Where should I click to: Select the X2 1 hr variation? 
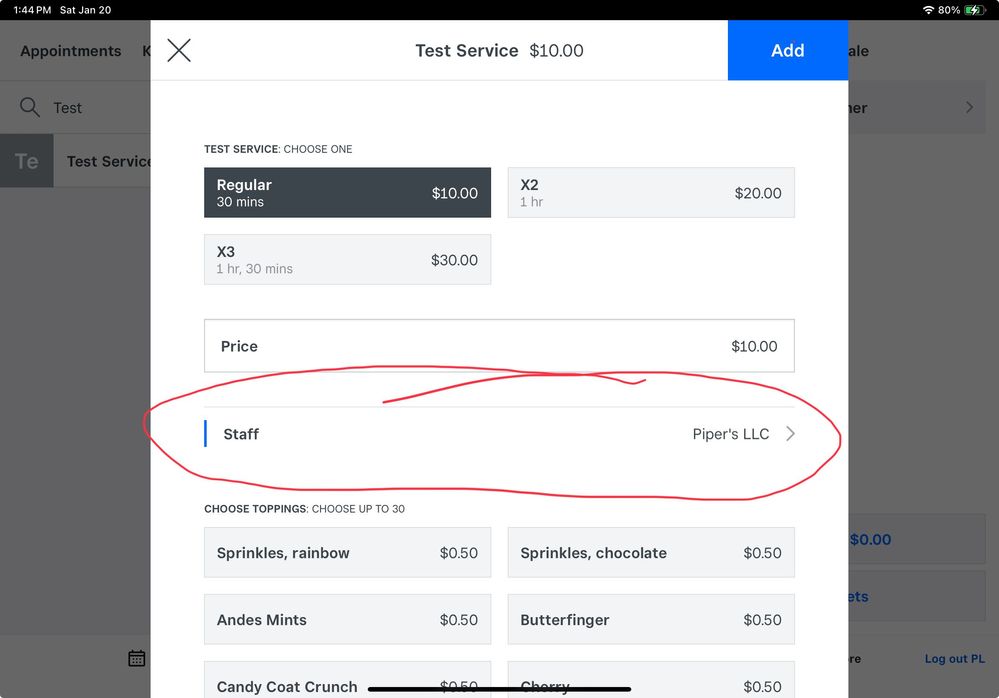click(x=650, y=193)
